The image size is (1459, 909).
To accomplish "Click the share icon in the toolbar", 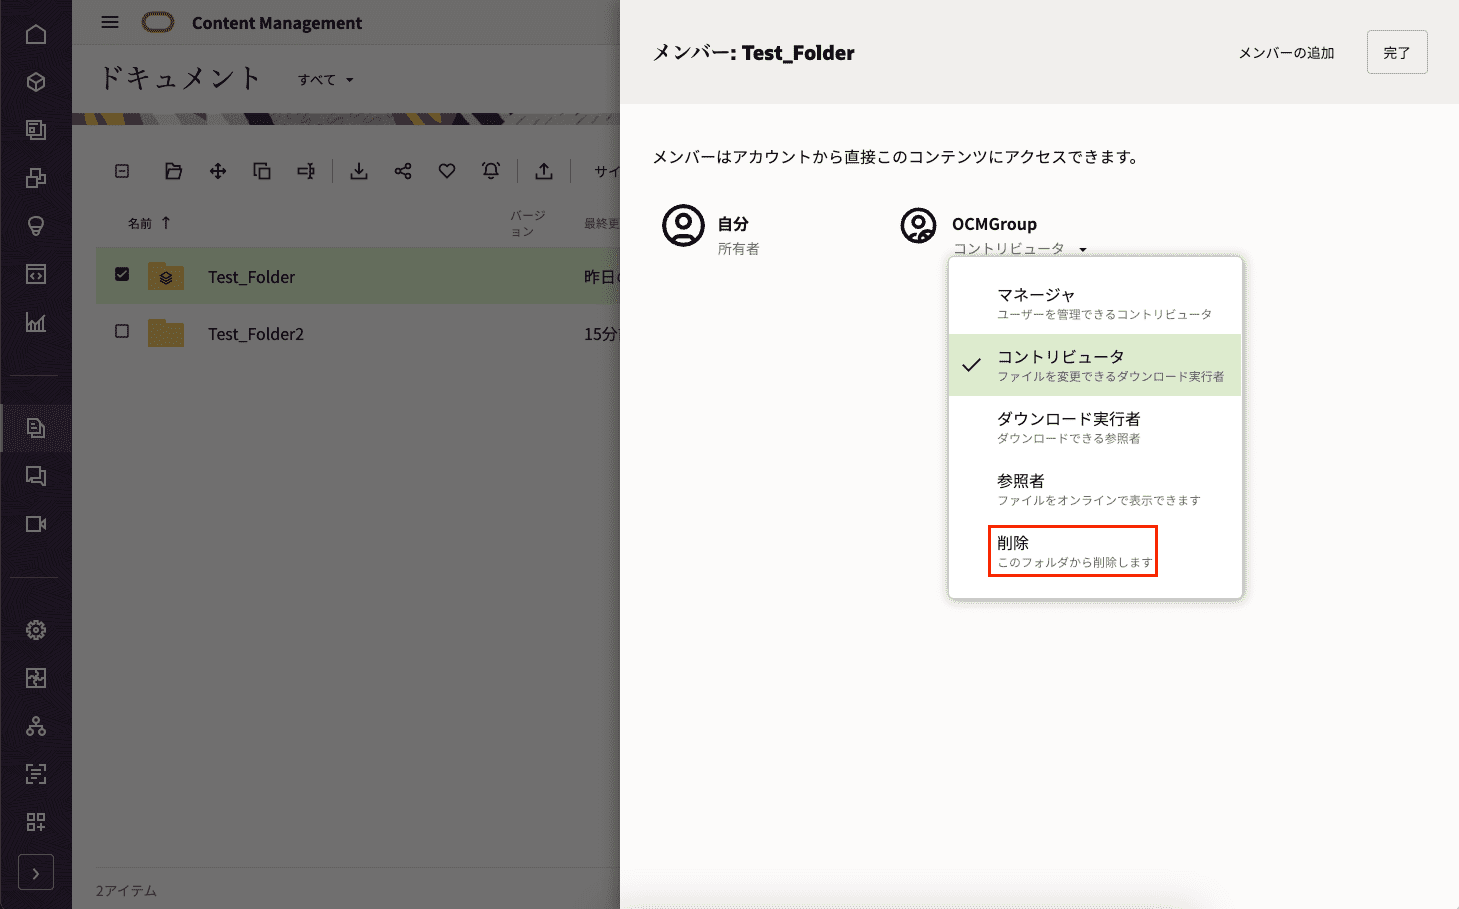I will 403,171.
